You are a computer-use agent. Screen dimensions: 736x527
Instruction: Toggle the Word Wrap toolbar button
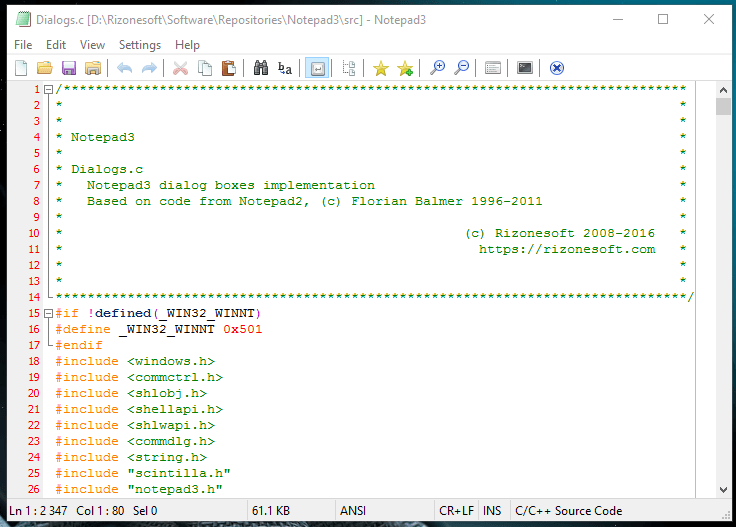[x=317, y=68]
